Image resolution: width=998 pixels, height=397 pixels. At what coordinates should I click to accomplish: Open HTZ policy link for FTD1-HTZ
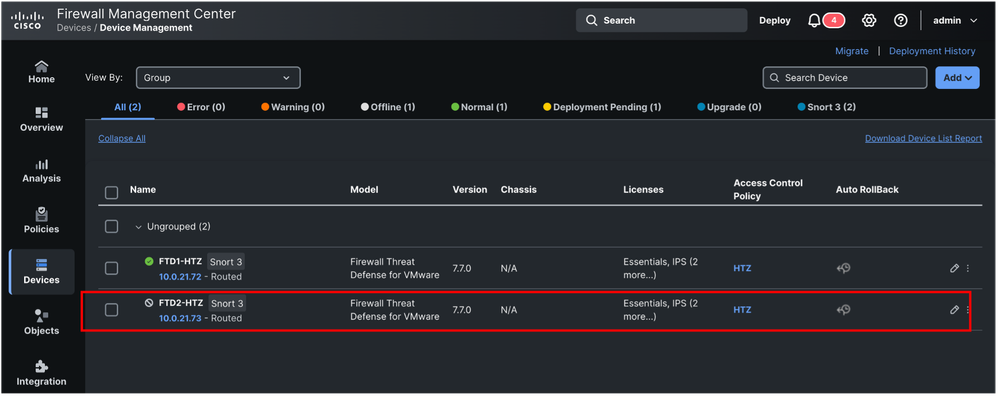coord(742,268)
